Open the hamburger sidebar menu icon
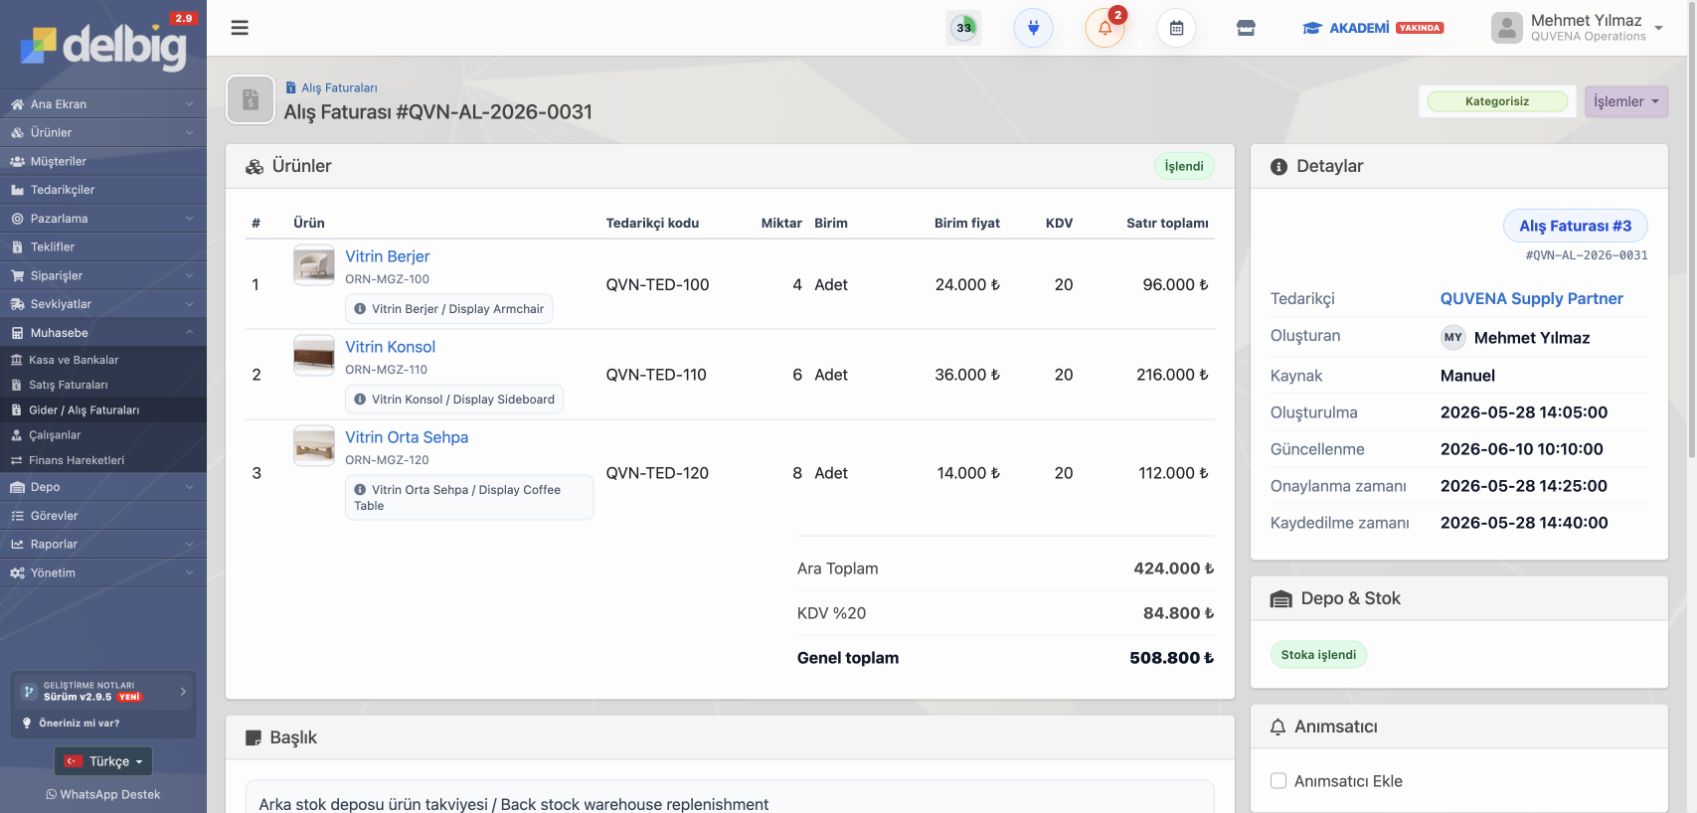This screenshot has height=813, width=1697. pyautogui.click(x=239, y=28)
